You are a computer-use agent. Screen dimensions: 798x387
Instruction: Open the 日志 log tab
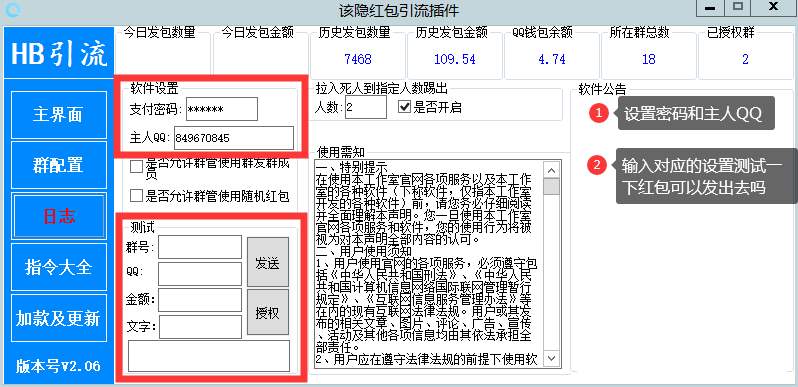tap(59, 216)
